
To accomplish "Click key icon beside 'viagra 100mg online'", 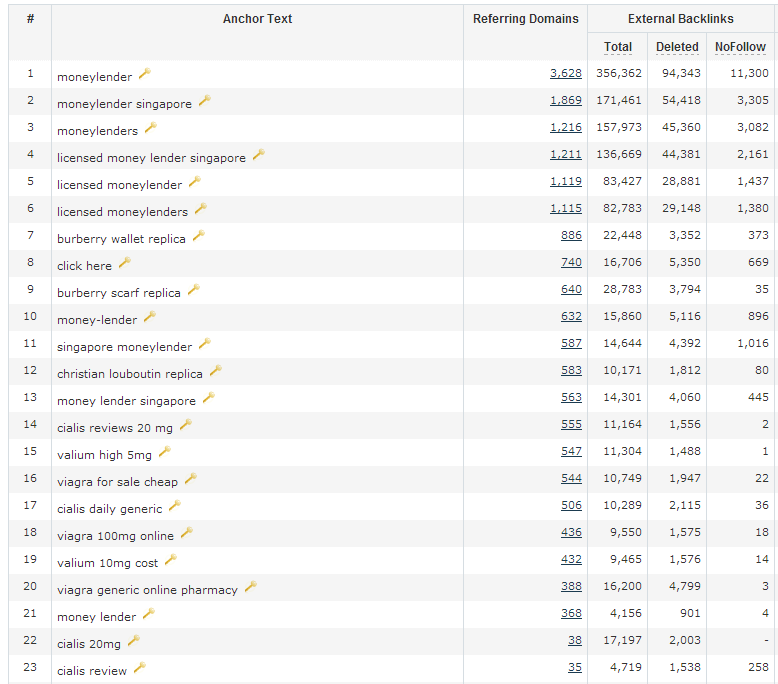I will pyautogui.click(x=187, y=533).
